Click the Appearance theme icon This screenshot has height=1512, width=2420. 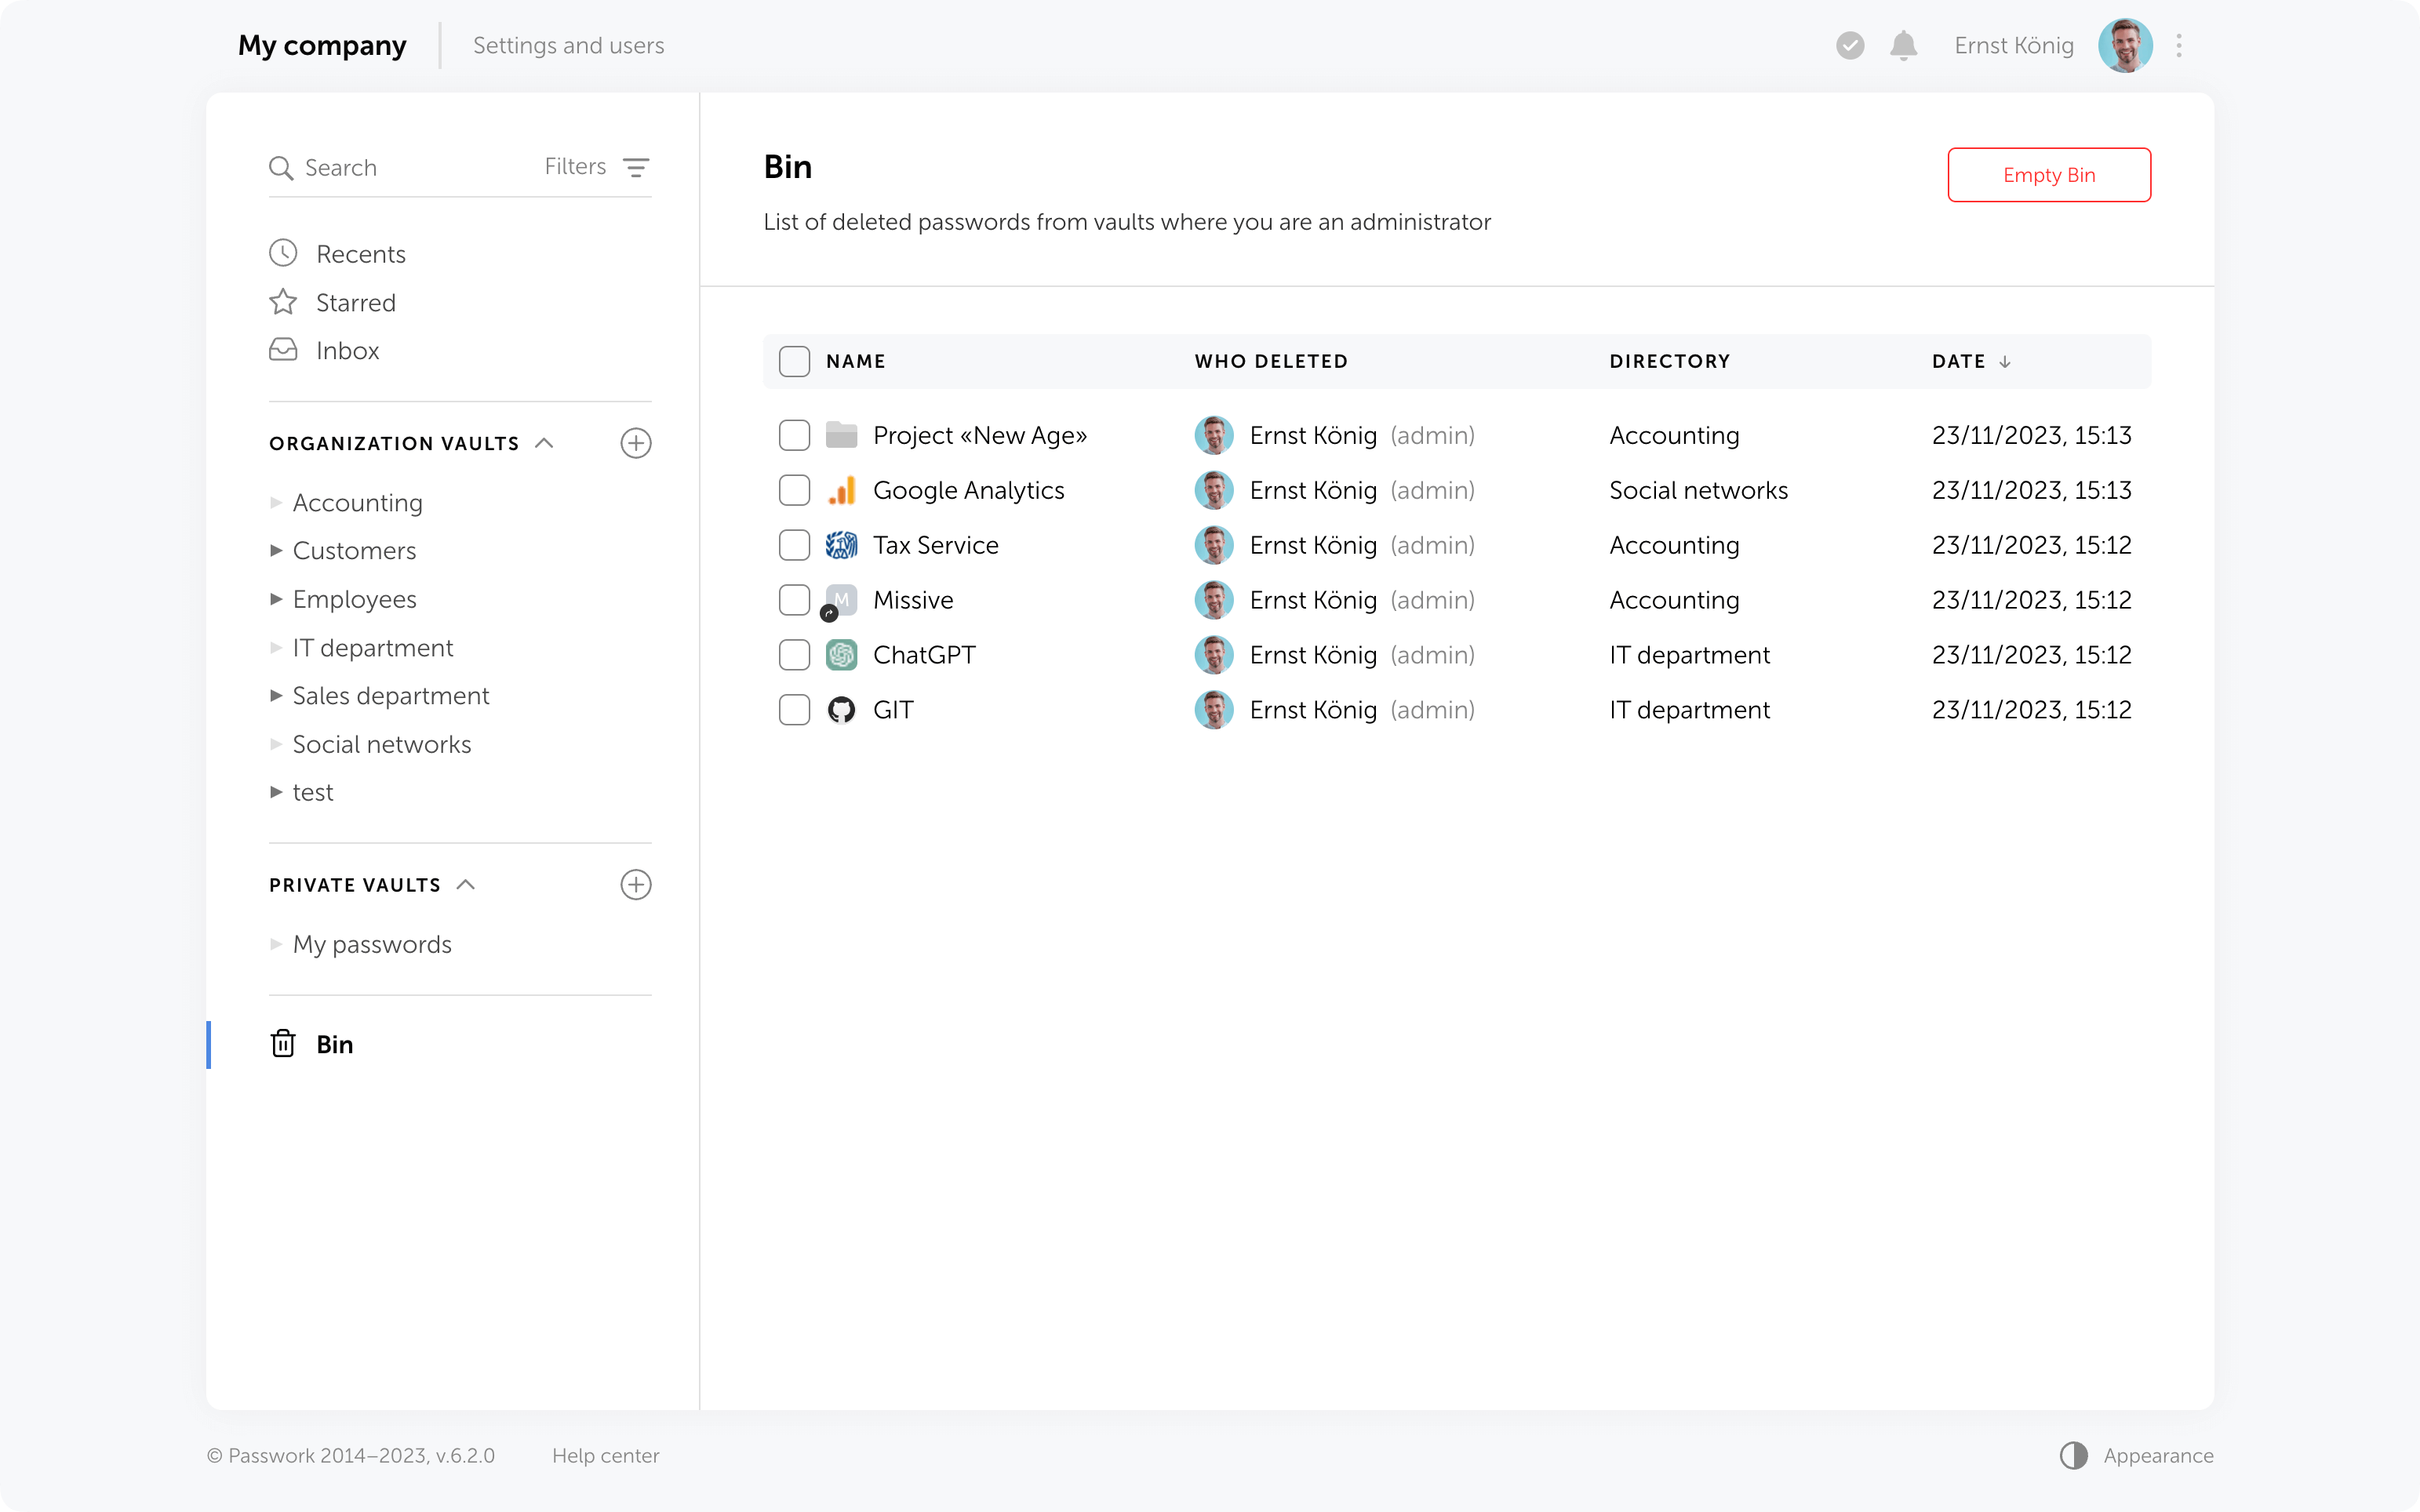point(2073,1456)
